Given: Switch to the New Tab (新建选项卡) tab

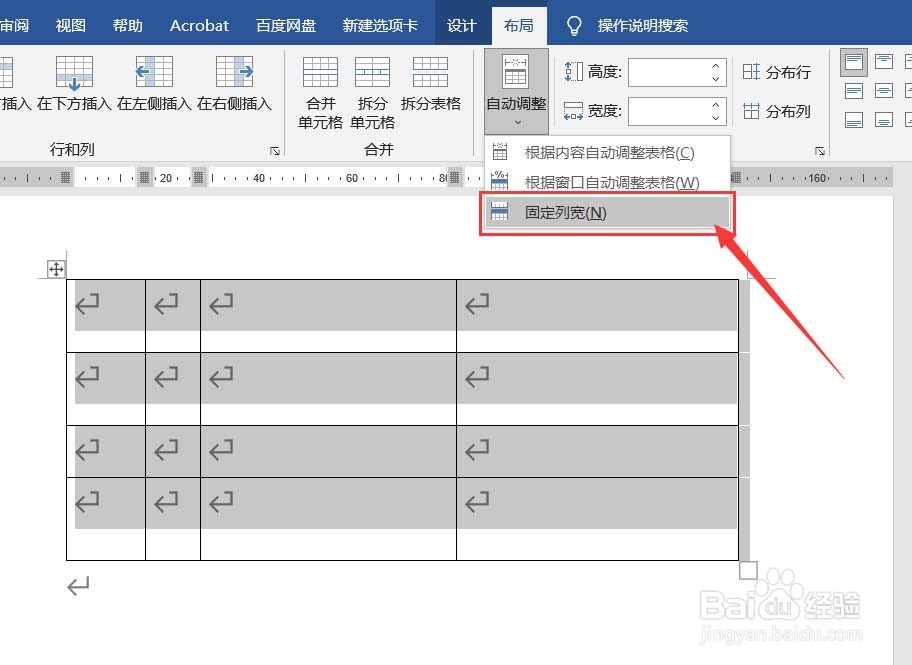Looking at the screenshot, I should click(x=380, y=26).
